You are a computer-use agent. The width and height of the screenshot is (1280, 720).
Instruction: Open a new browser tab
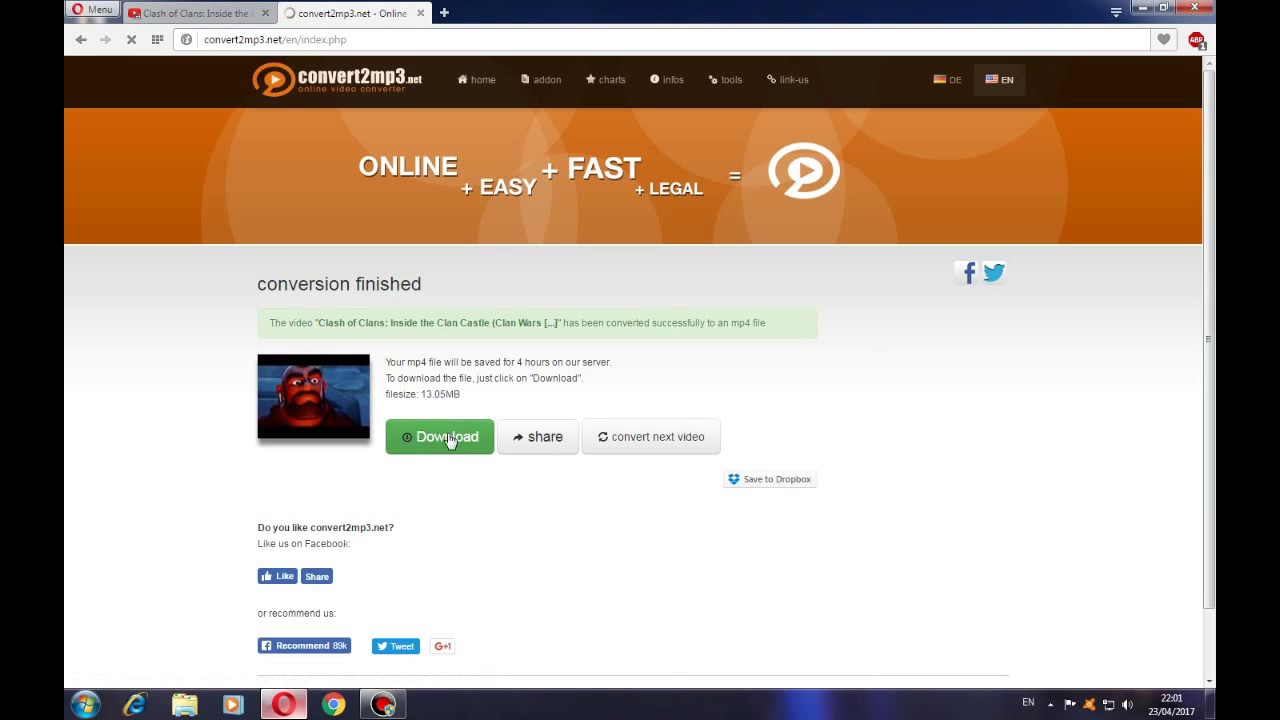click(x=444, y=13)
